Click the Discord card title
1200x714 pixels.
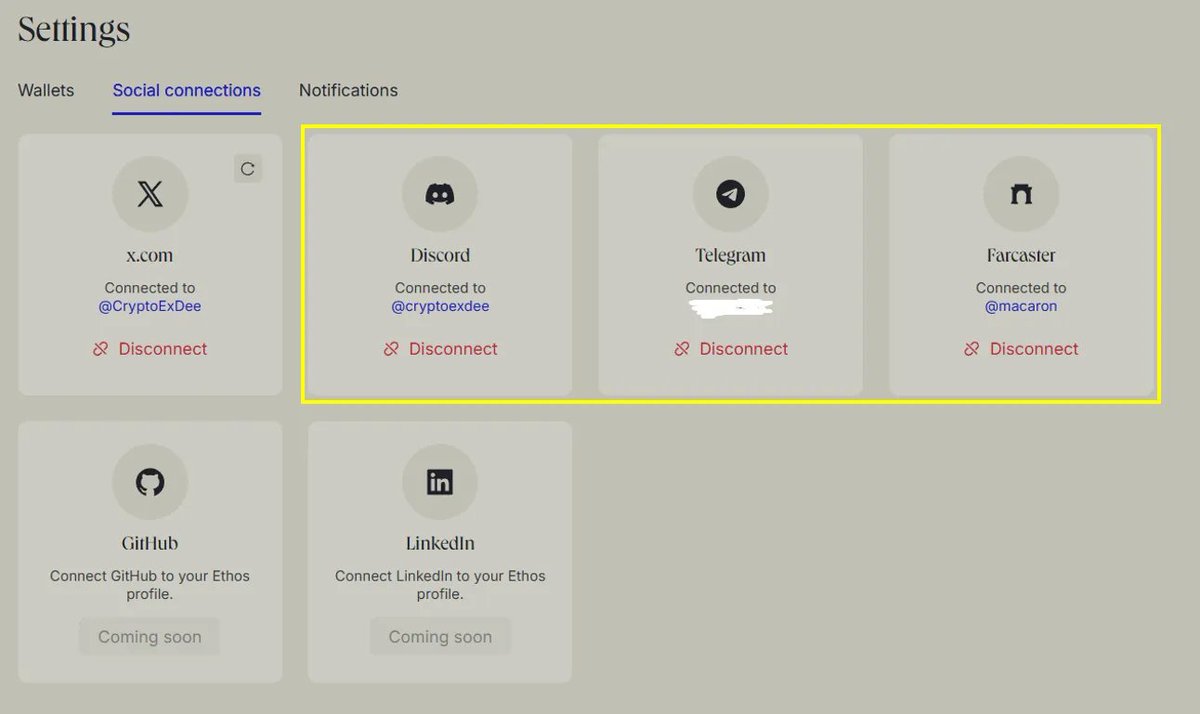point(440,255)
